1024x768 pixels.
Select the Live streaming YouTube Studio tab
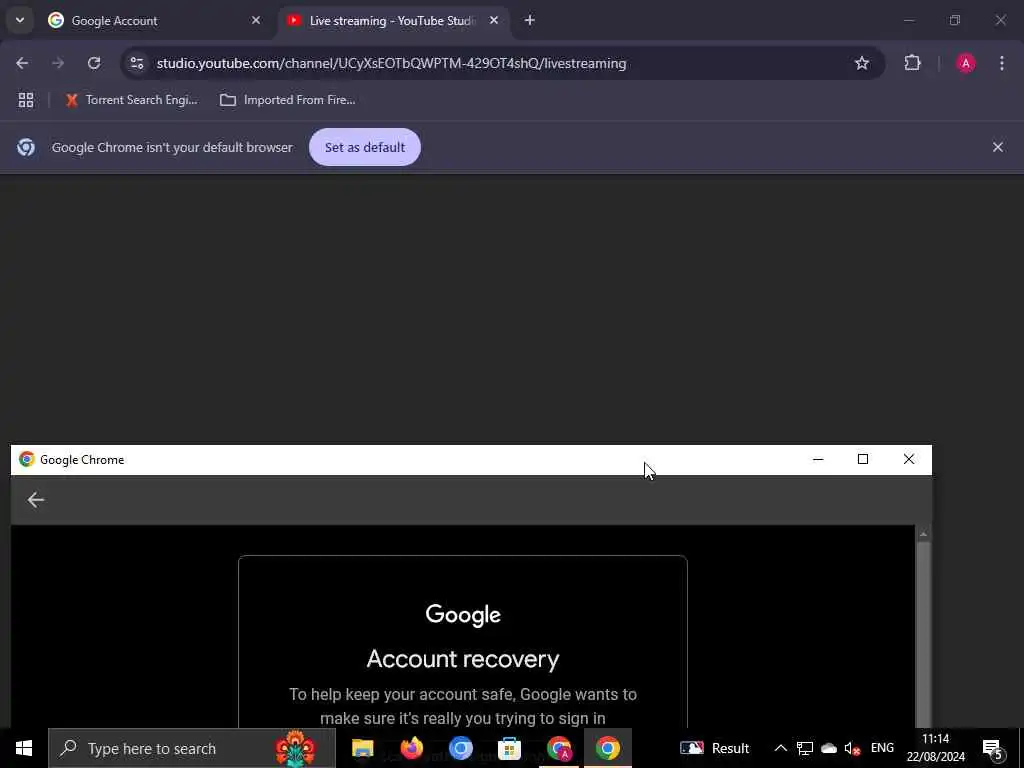coord(394,20)
